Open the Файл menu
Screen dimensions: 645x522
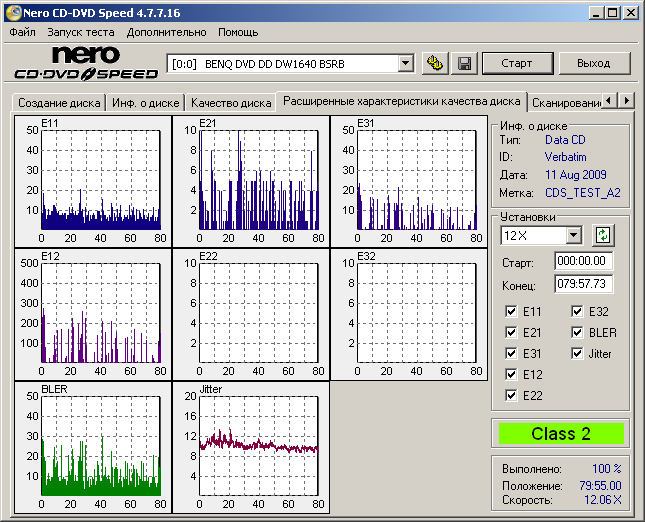point(22,32)
